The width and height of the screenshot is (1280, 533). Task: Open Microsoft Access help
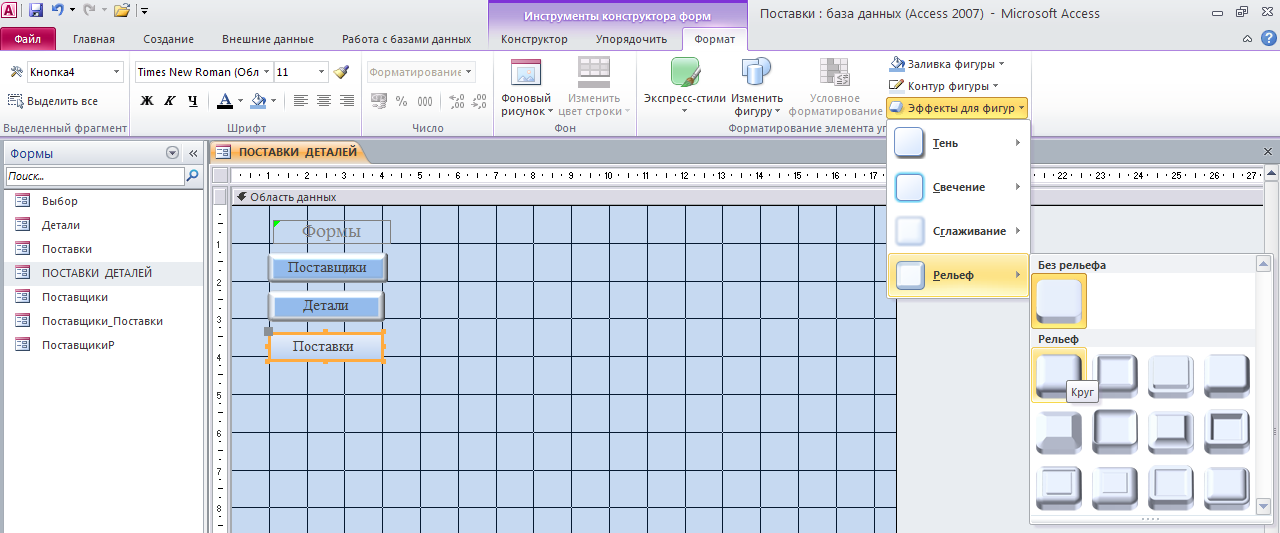tap(1267, 38)
